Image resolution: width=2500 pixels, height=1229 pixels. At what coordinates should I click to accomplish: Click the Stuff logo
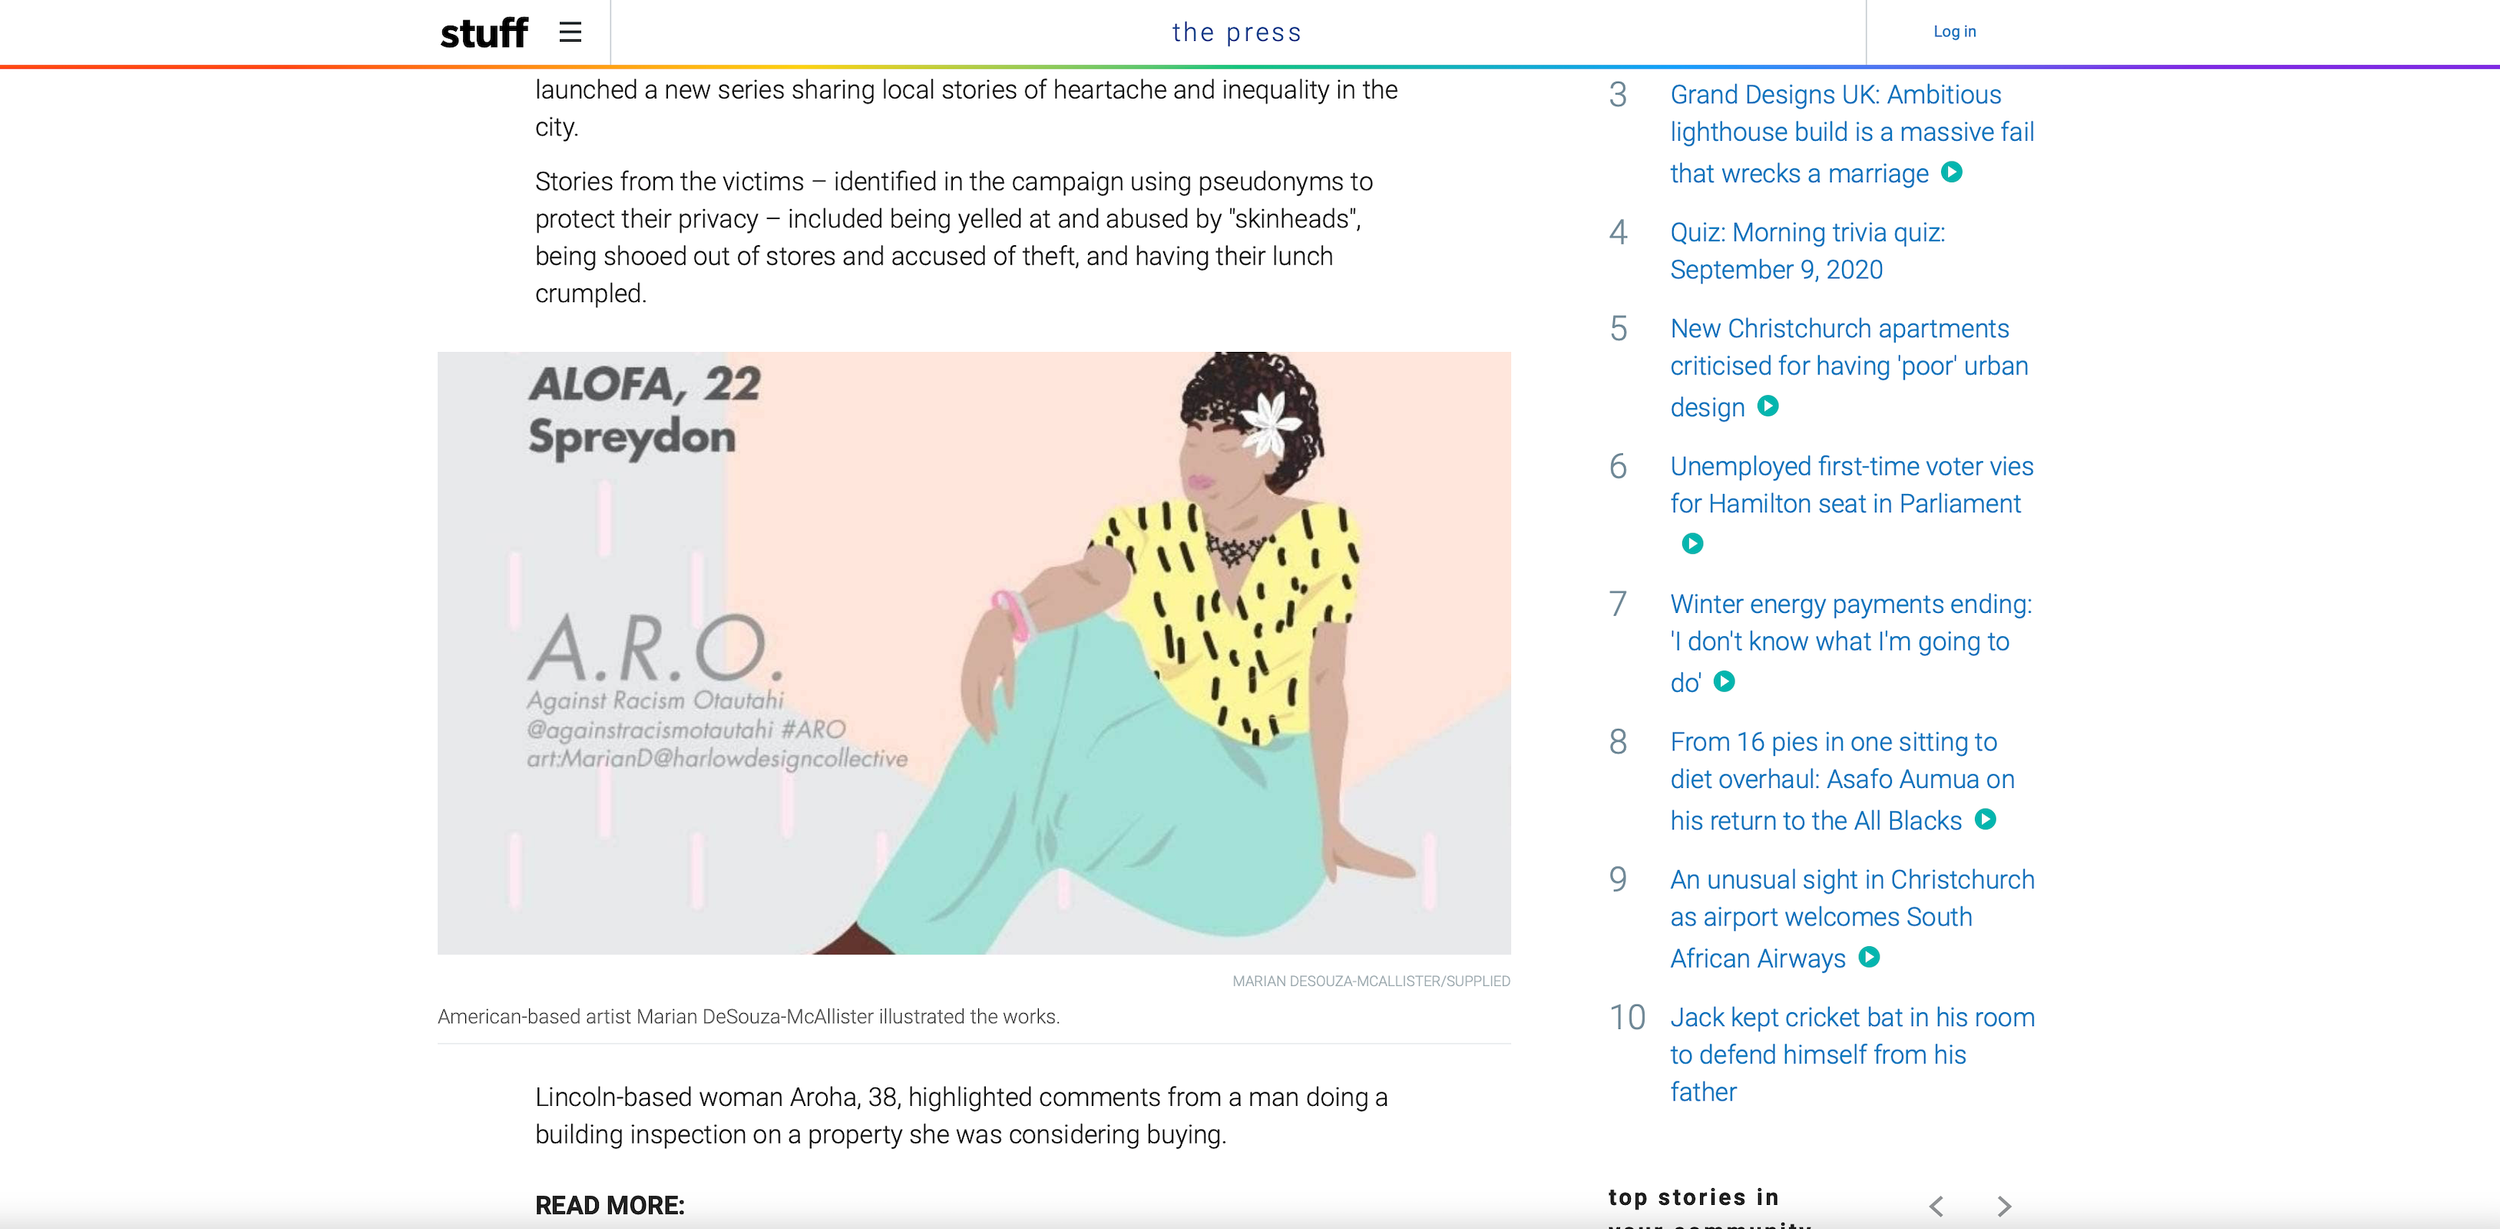coord(484,33)
